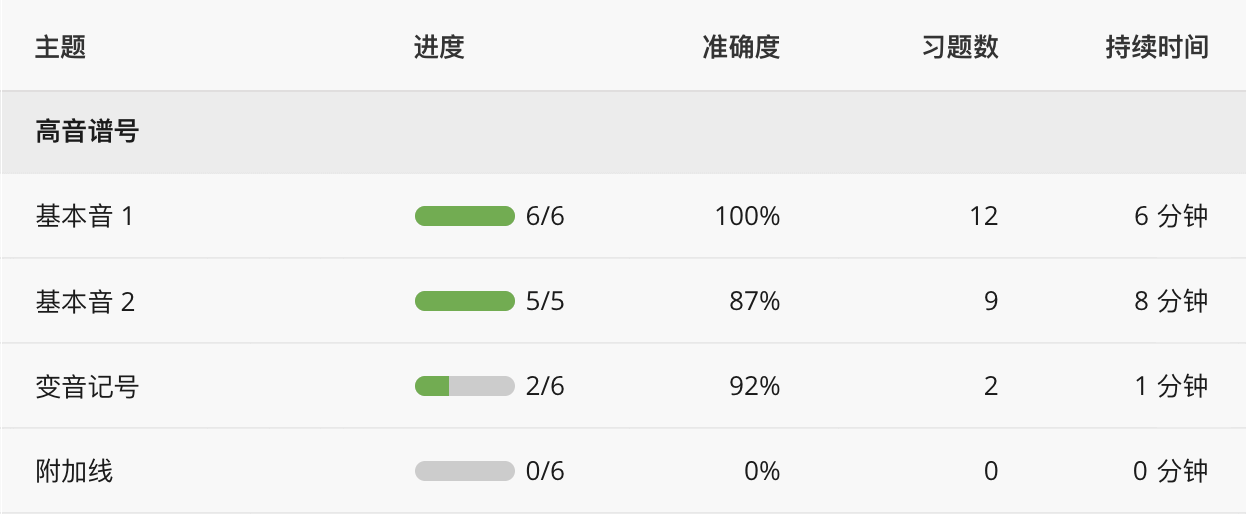Open the 附加线 topic
The height and width of the screenshot is (514, 1246).
(x=74, y=471)
